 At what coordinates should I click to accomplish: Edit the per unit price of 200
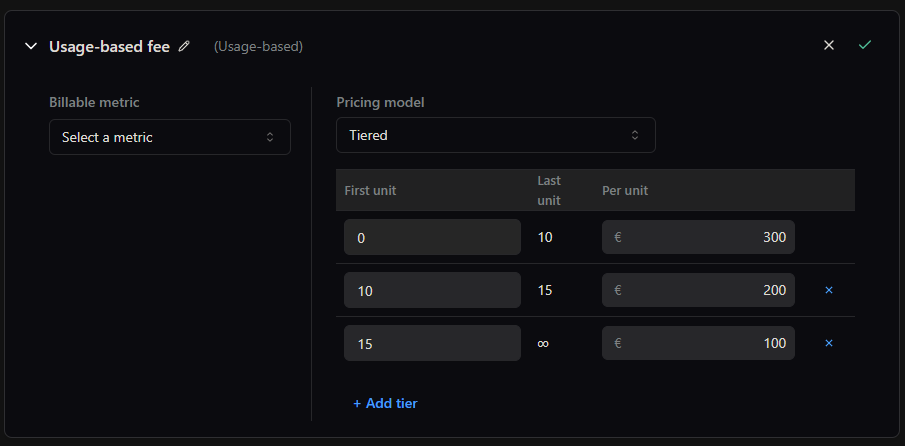pyautogui.click(x=698, y=290)
